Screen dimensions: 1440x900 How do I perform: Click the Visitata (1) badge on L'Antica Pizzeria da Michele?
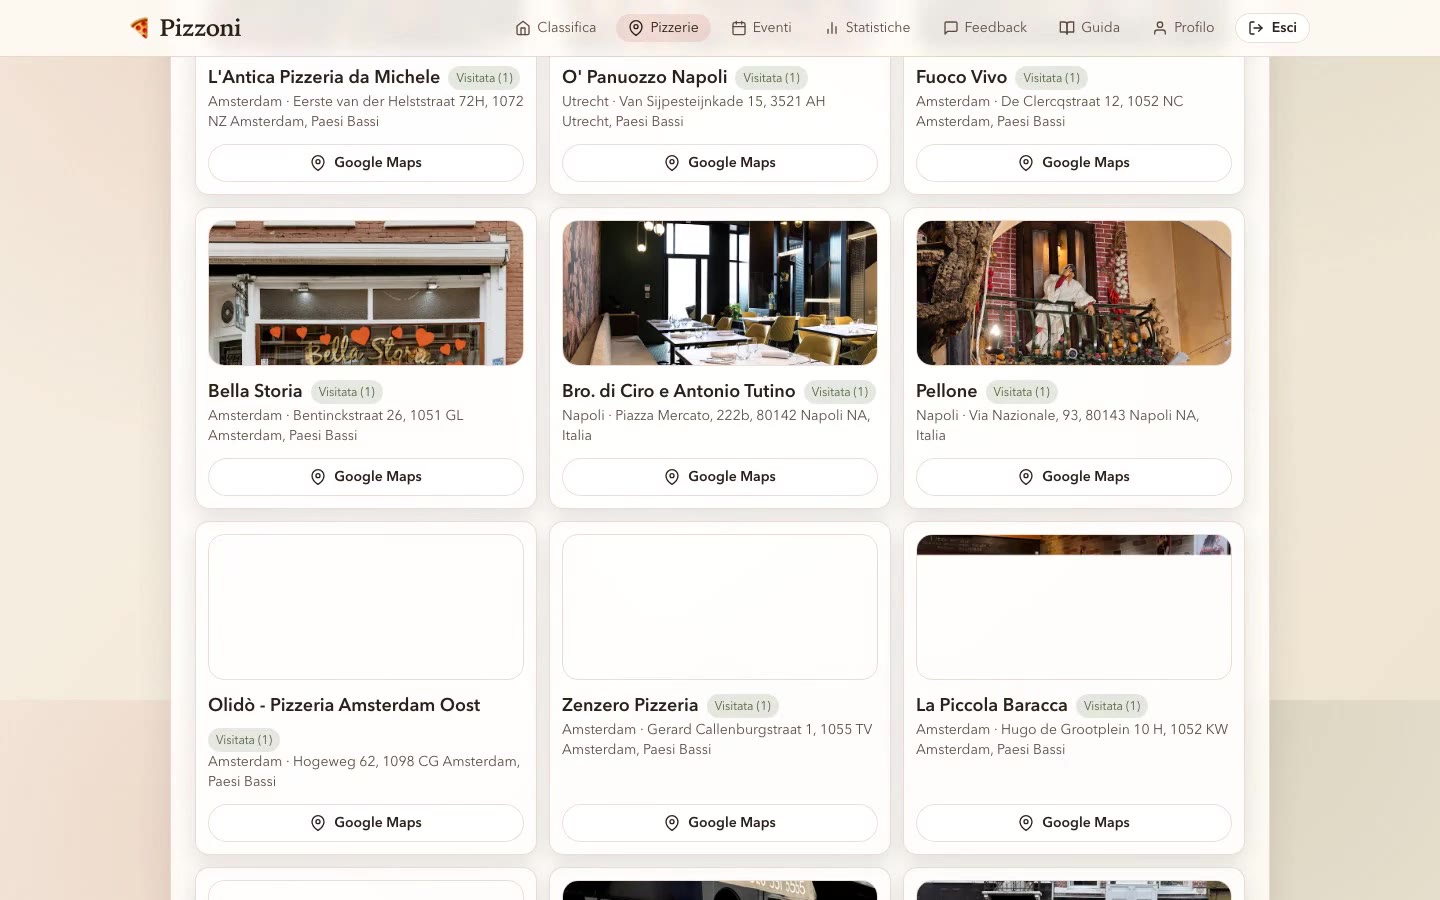point(485,78)
